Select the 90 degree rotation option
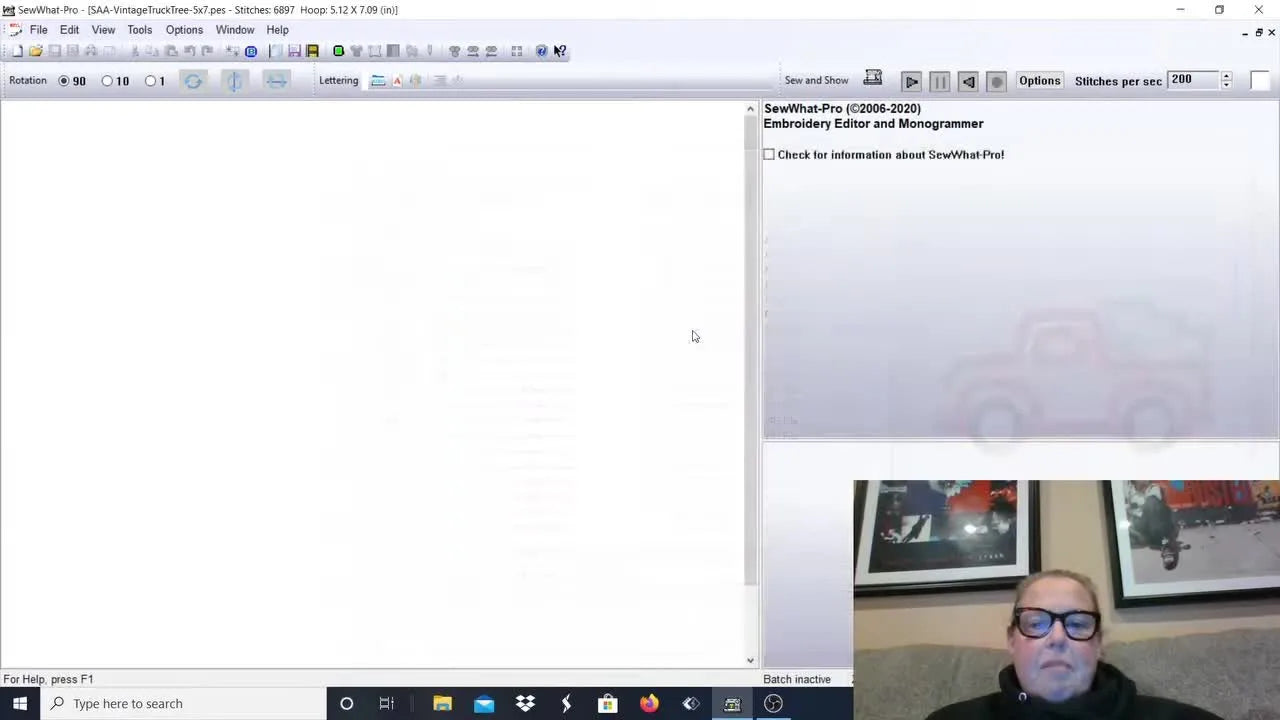 [x=64, y=81]
